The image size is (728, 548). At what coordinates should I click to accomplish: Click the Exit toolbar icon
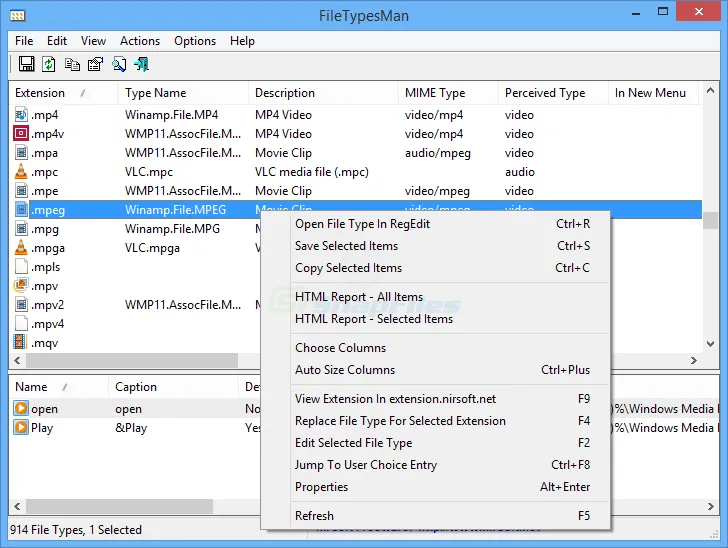click(x=142, y=65)
